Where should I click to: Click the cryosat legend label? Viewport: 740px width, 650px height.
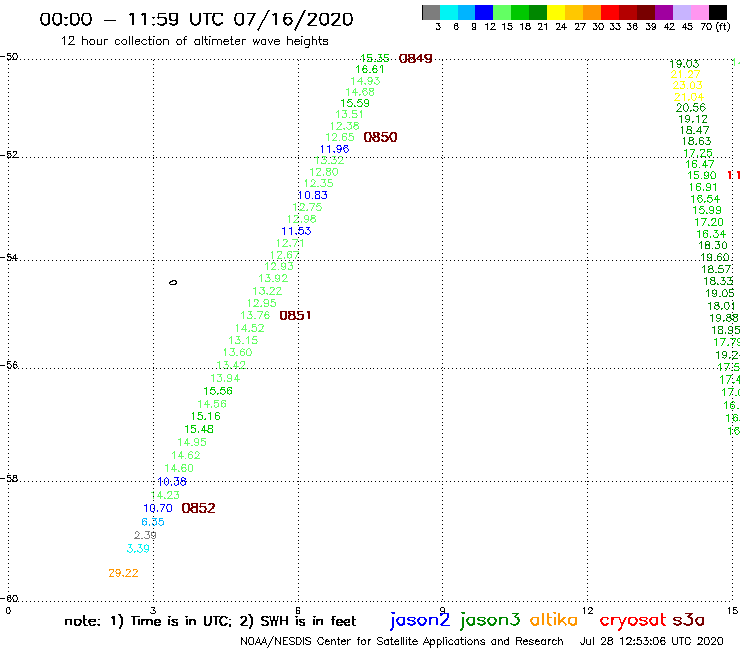click(x=633, y=621)
